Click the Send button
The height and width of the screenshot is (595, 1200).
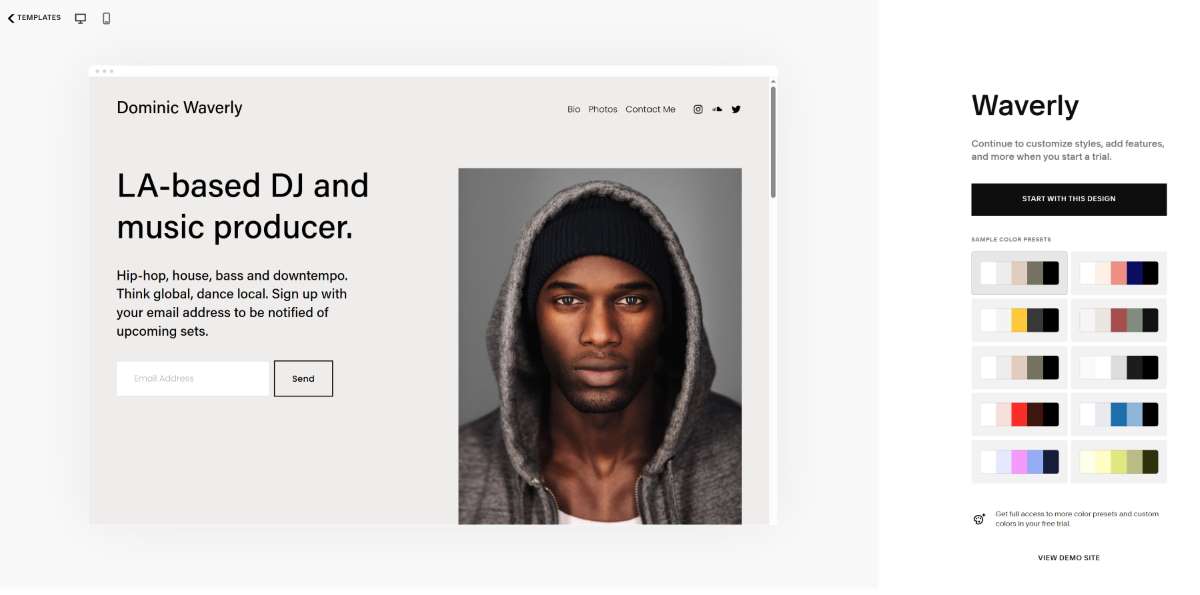(x=303, y=379)
